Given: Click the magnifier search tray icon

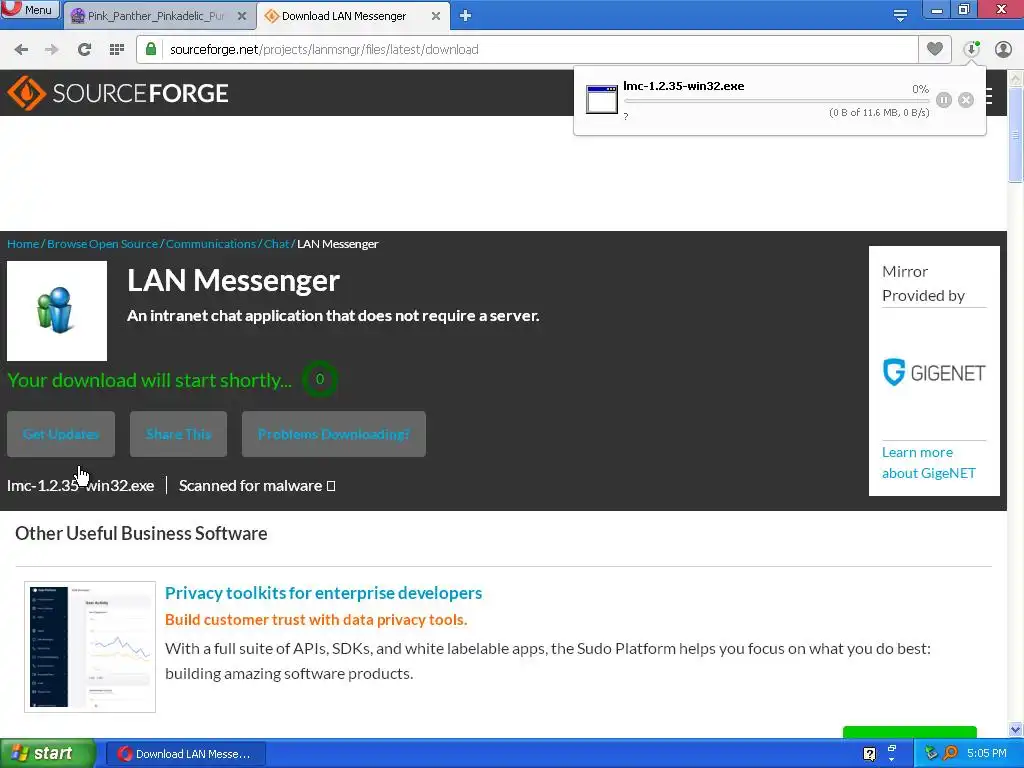Looking at the screenshot, I should [x=950, y=753].
